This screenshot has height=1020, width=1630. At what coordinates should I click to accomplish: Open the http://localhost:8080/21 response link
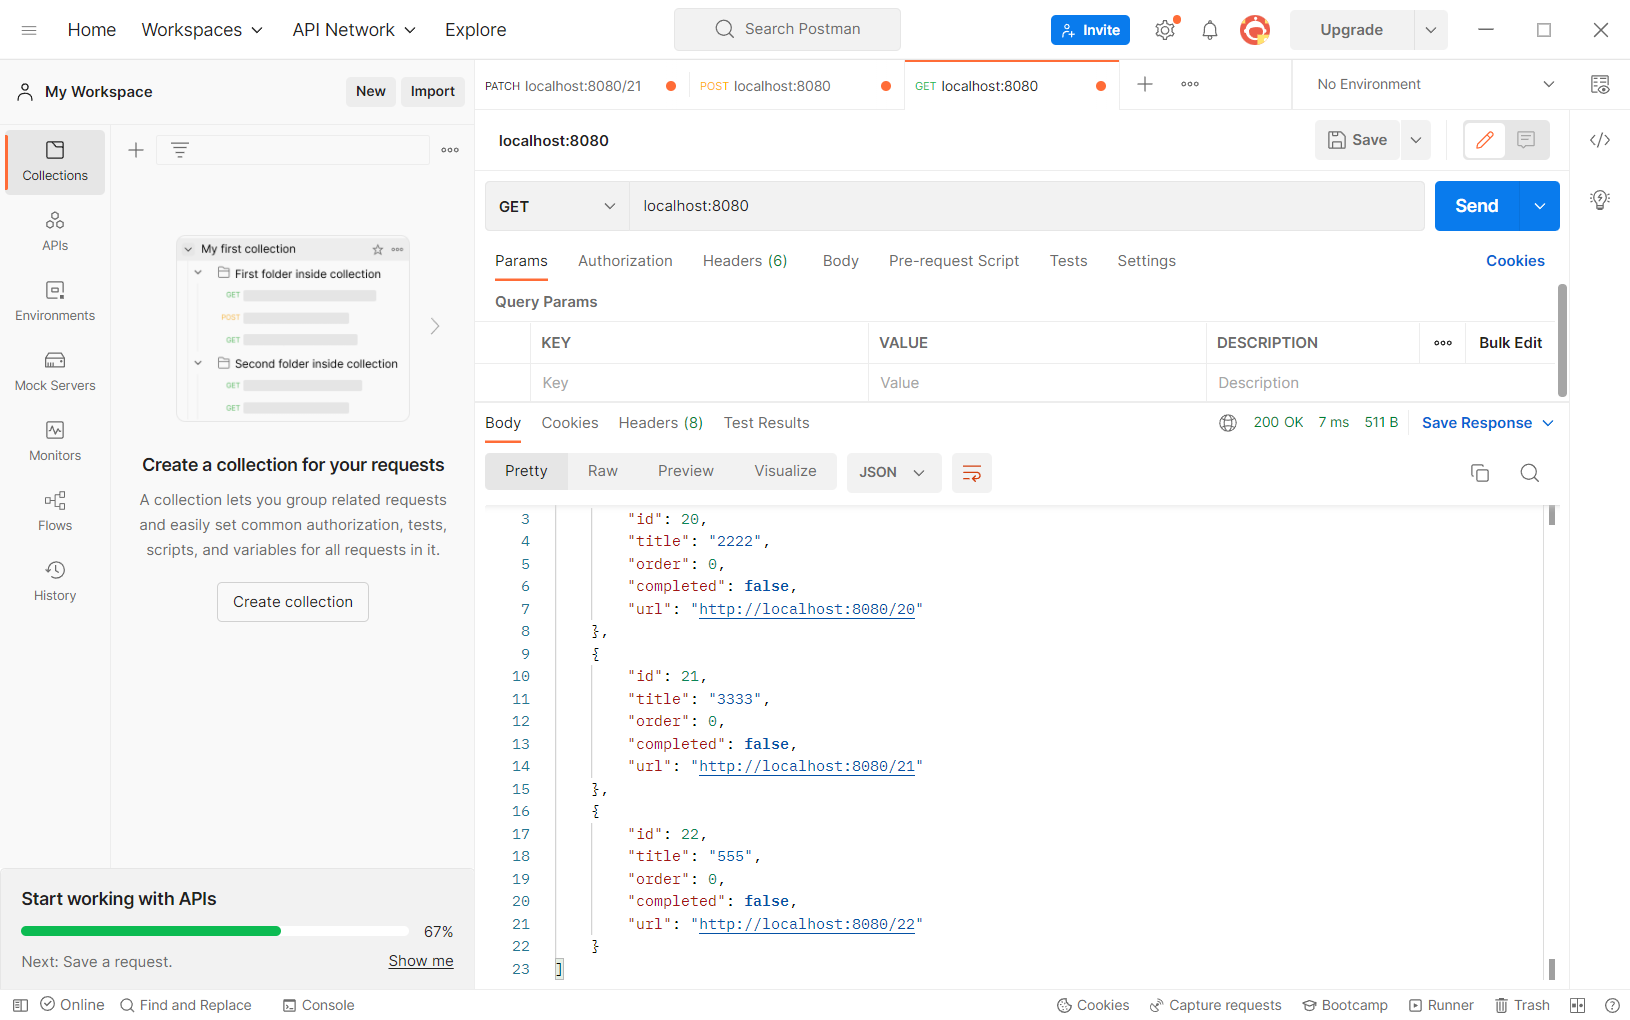point(806,766)
